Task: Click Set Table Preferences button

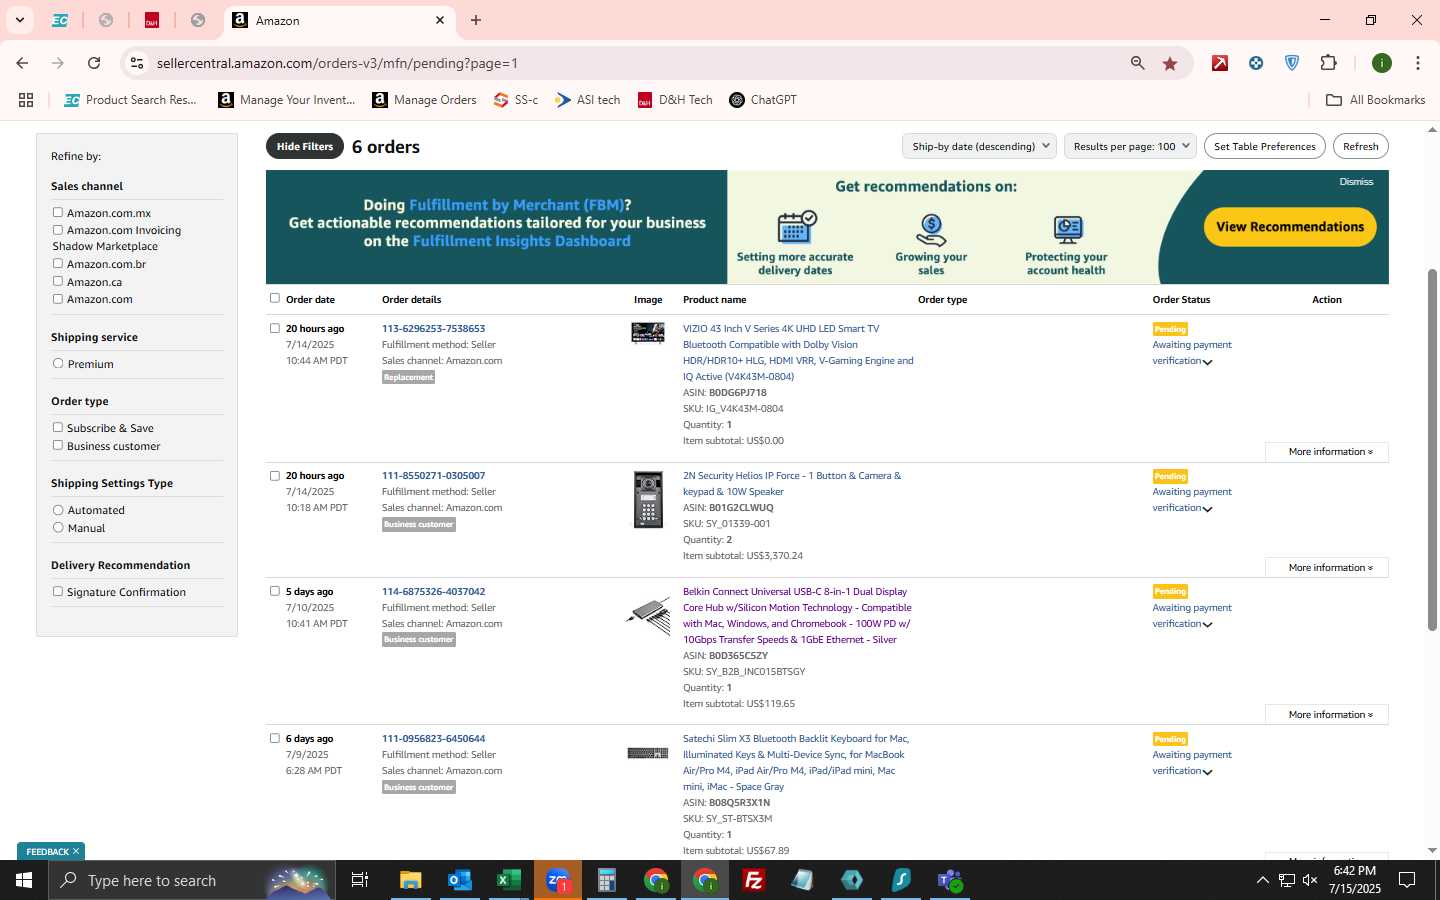Action: [1265, 146]
